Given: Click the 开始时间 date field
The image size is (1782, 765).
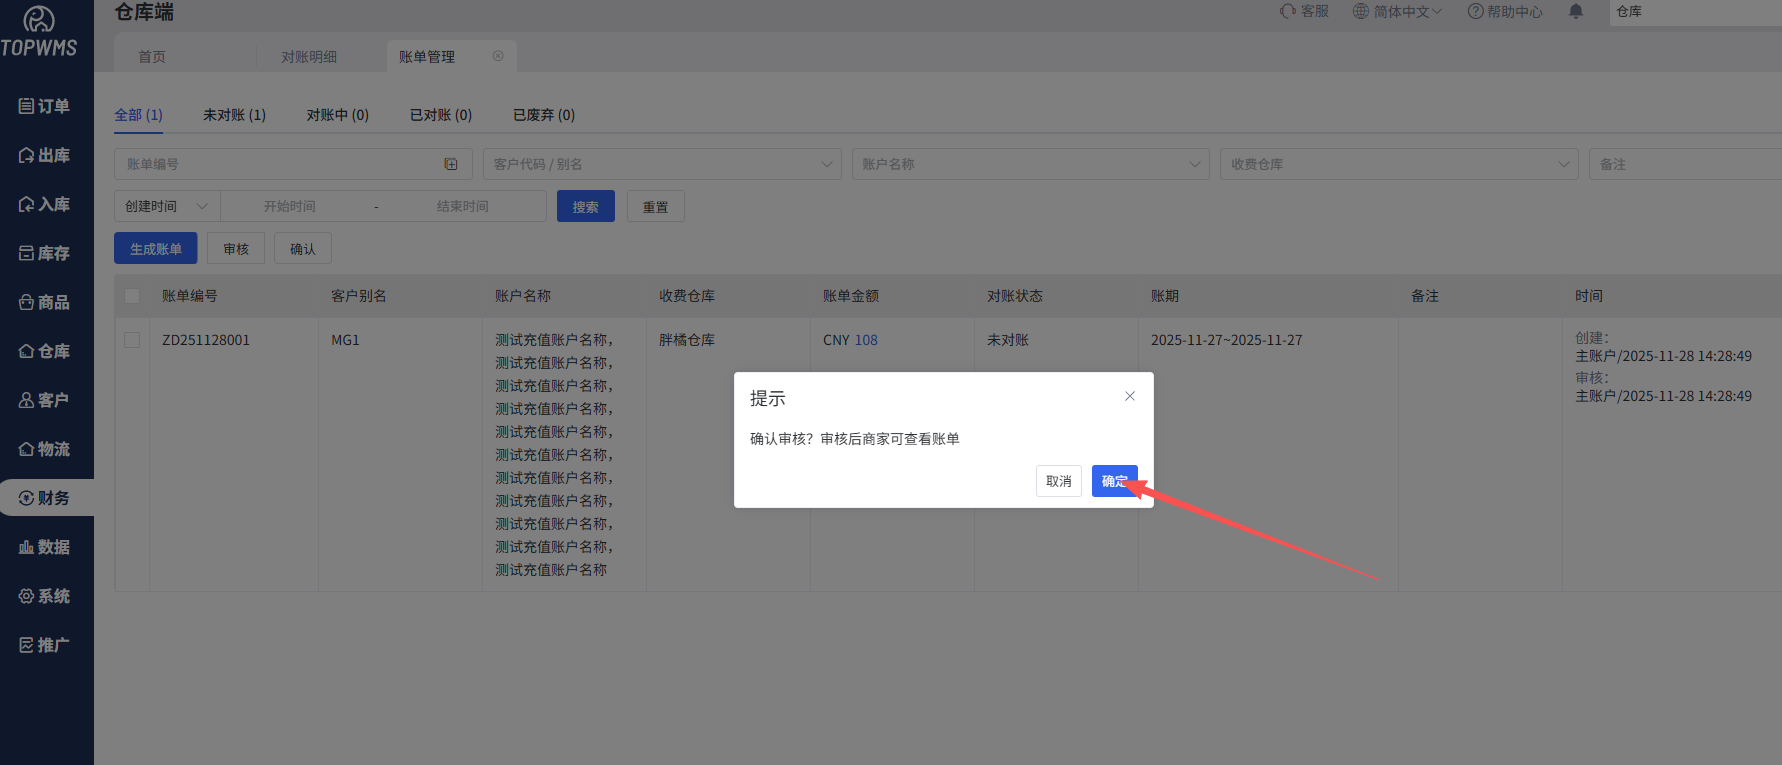Looking at the screenshot, I should pyautogui.click(x=290, y=206).
